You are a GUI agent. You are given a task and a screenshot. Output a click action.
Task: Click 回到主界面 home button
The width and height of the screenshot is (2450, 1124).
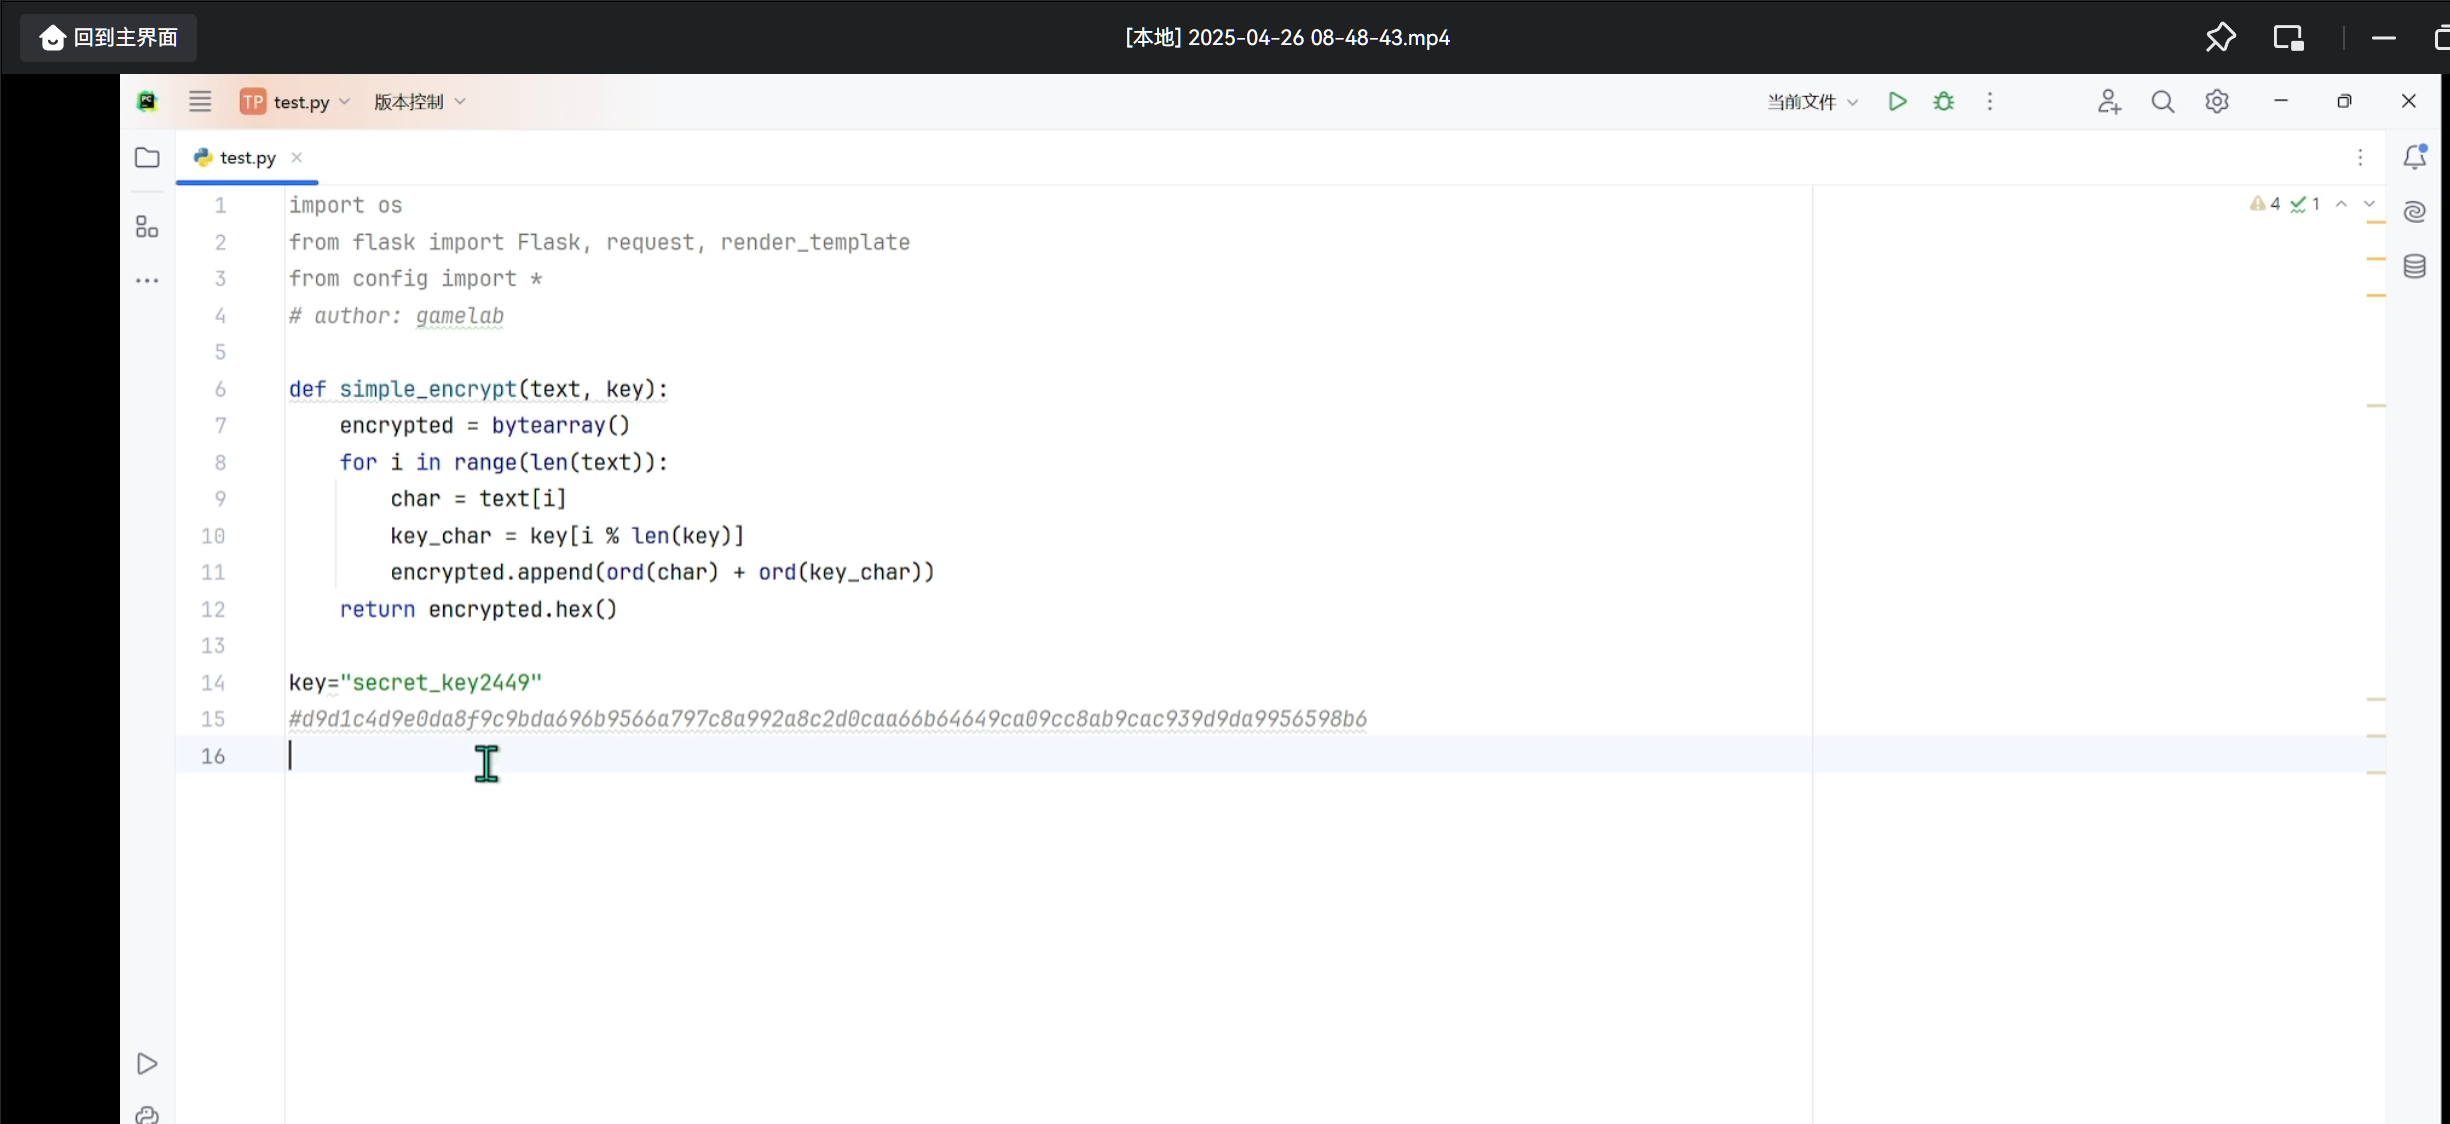pos(108,37)
